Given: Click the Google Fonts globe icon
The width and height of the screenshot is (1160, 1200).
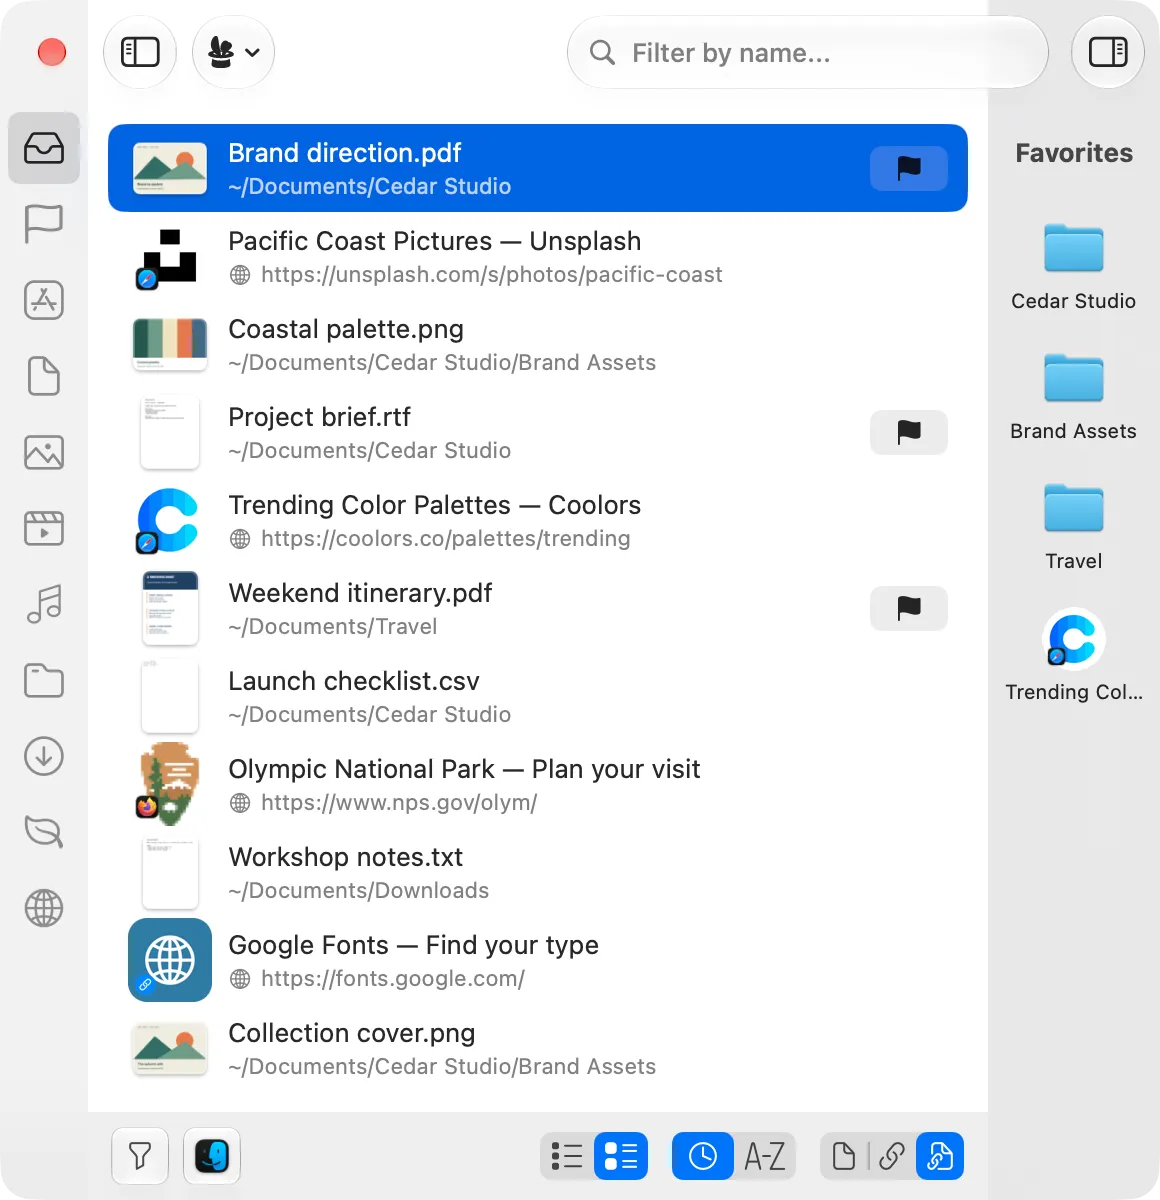Looking at the screenshot, I should 170,960.
